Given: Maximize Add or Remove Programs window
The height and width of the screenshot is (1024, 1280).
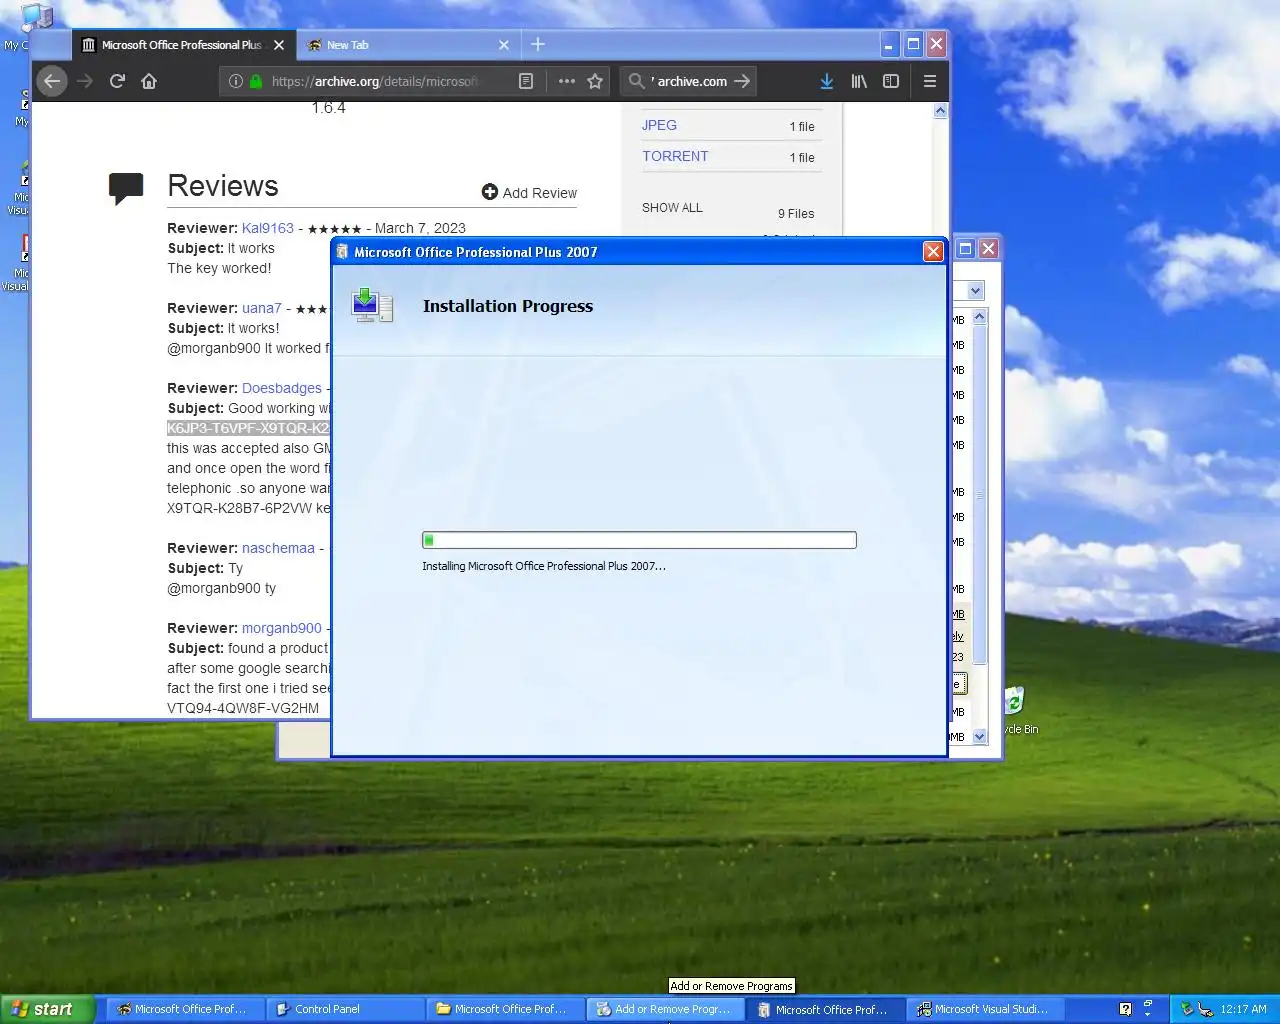Looking at the screenshot, I should tap(966, 249).
